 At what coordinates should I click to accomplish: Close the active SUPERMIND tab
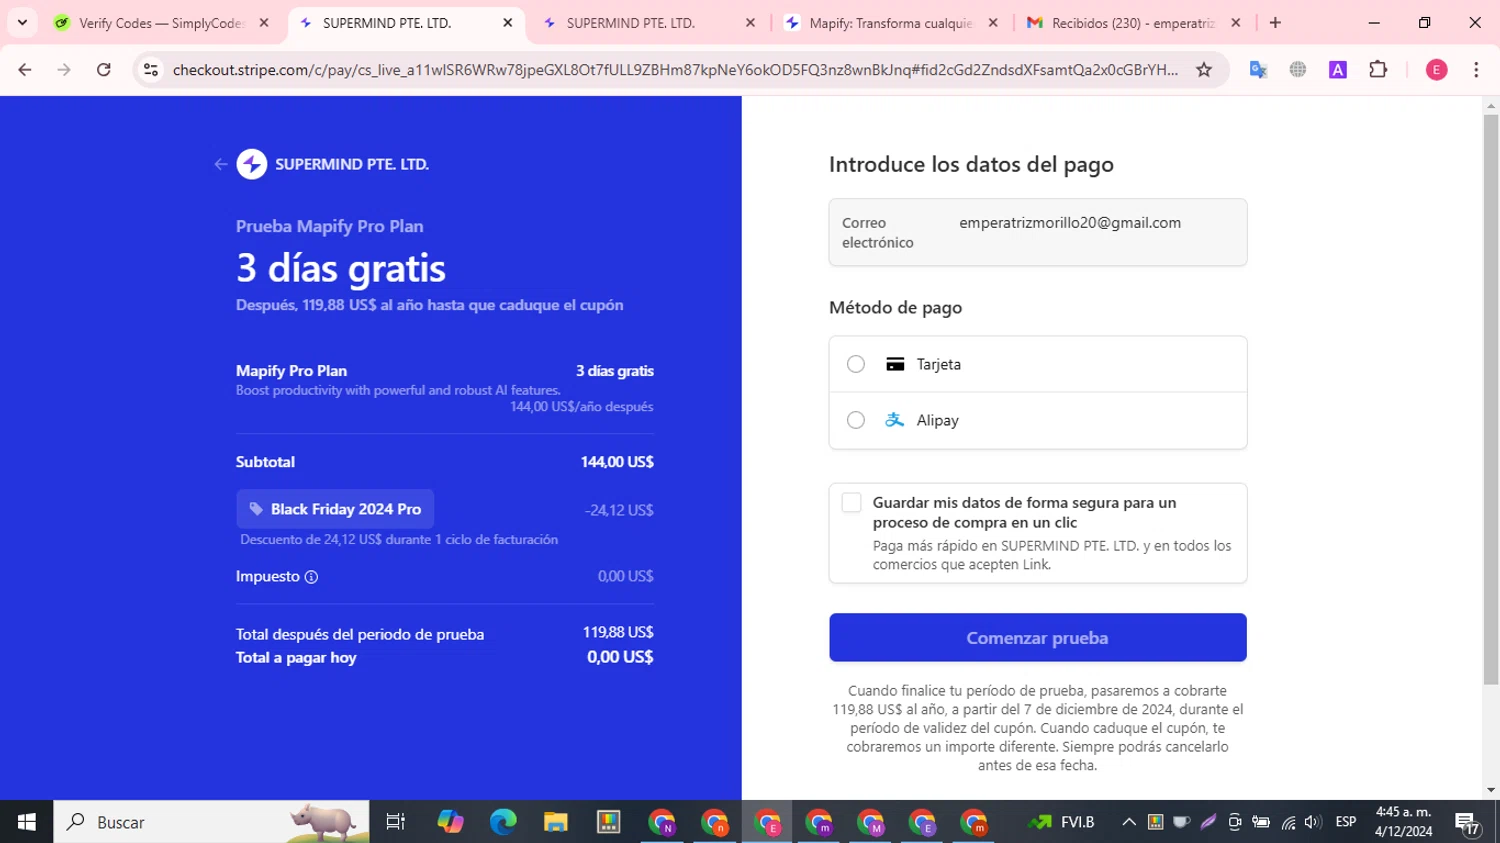pyautogui.click(x=507, y=23)
